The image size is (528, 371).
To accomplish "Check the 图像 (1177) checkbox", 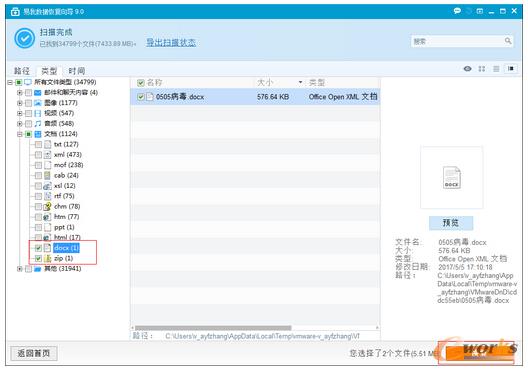I will pyautogui.click(x=28, y=103).
